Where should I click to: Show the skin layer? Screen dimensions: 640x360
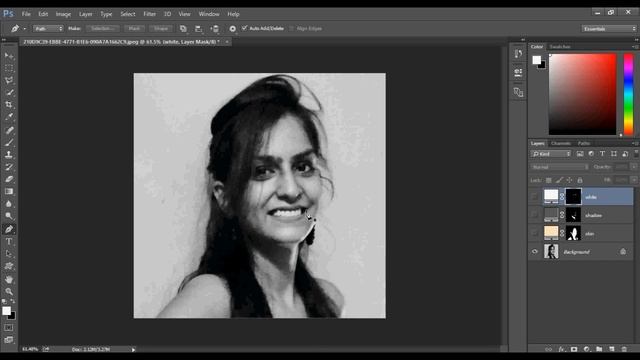click(x=535, y=233)
